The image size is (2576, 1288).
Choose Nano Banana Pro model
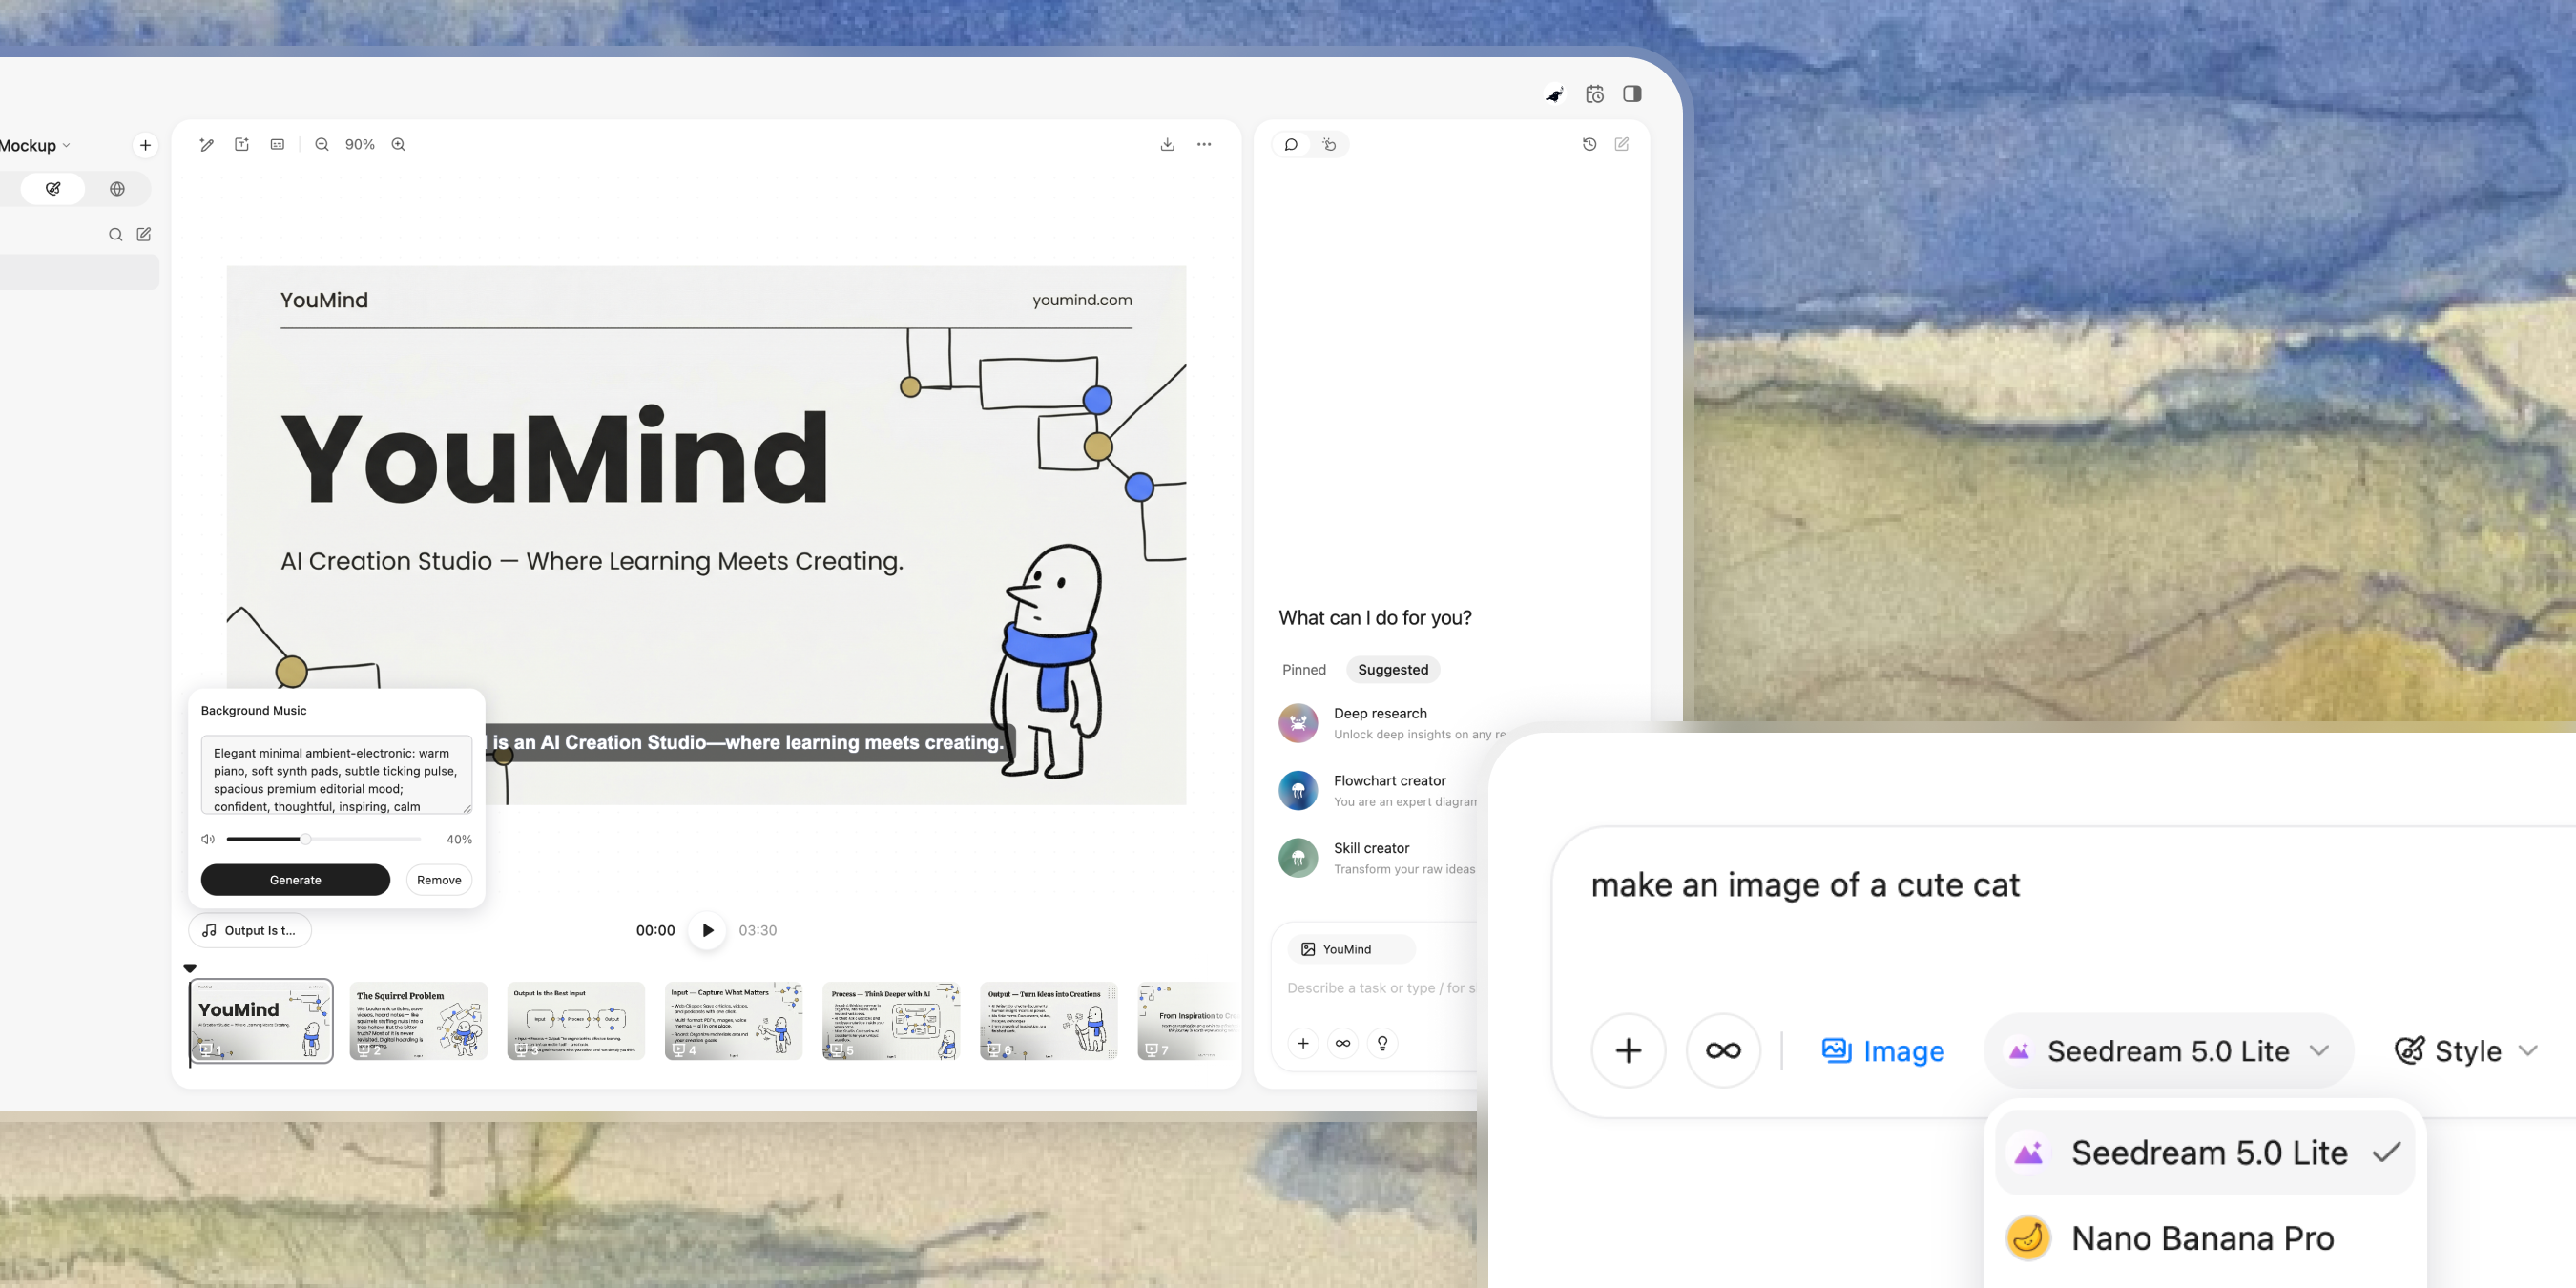pos(2205,1238)
